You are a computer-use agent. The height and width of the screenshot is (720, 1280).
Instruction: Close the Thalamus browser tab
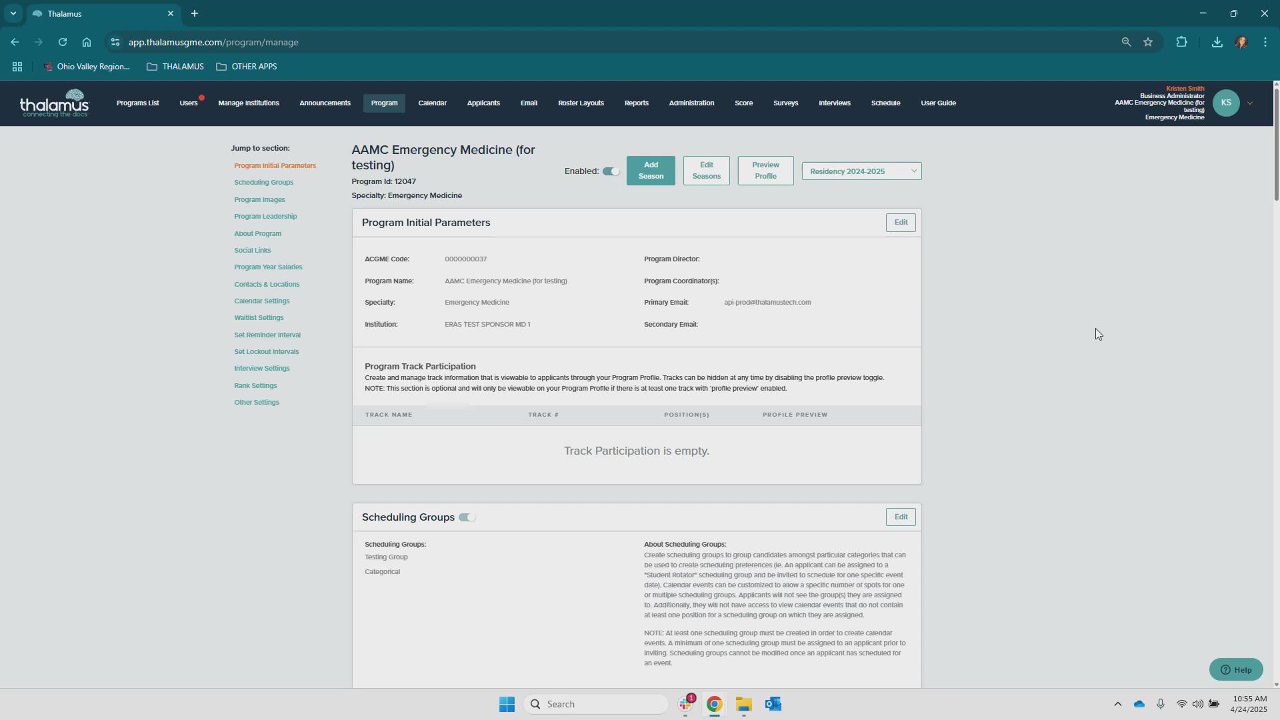[x=170, y=13]
